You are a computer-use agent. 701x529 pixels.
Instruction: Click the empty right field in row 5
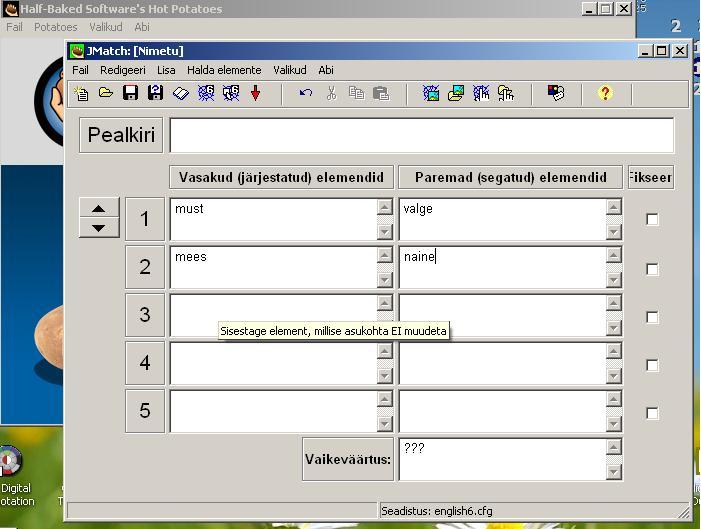503,411
